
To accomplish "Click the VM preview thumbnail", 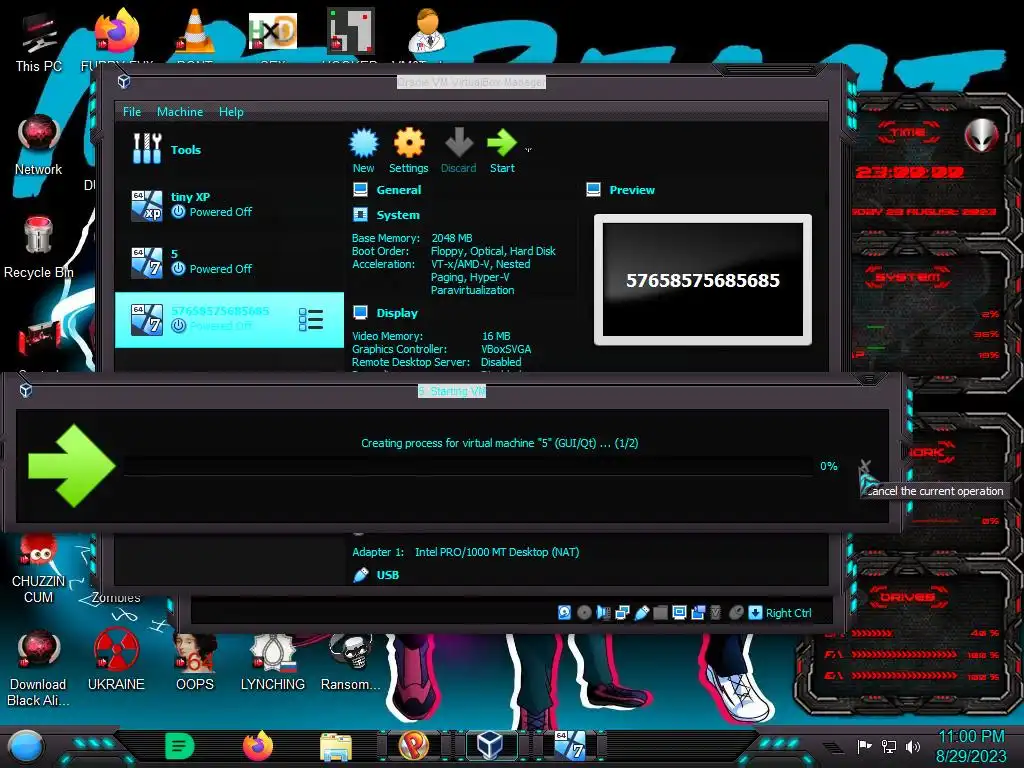I will [703, 280].
